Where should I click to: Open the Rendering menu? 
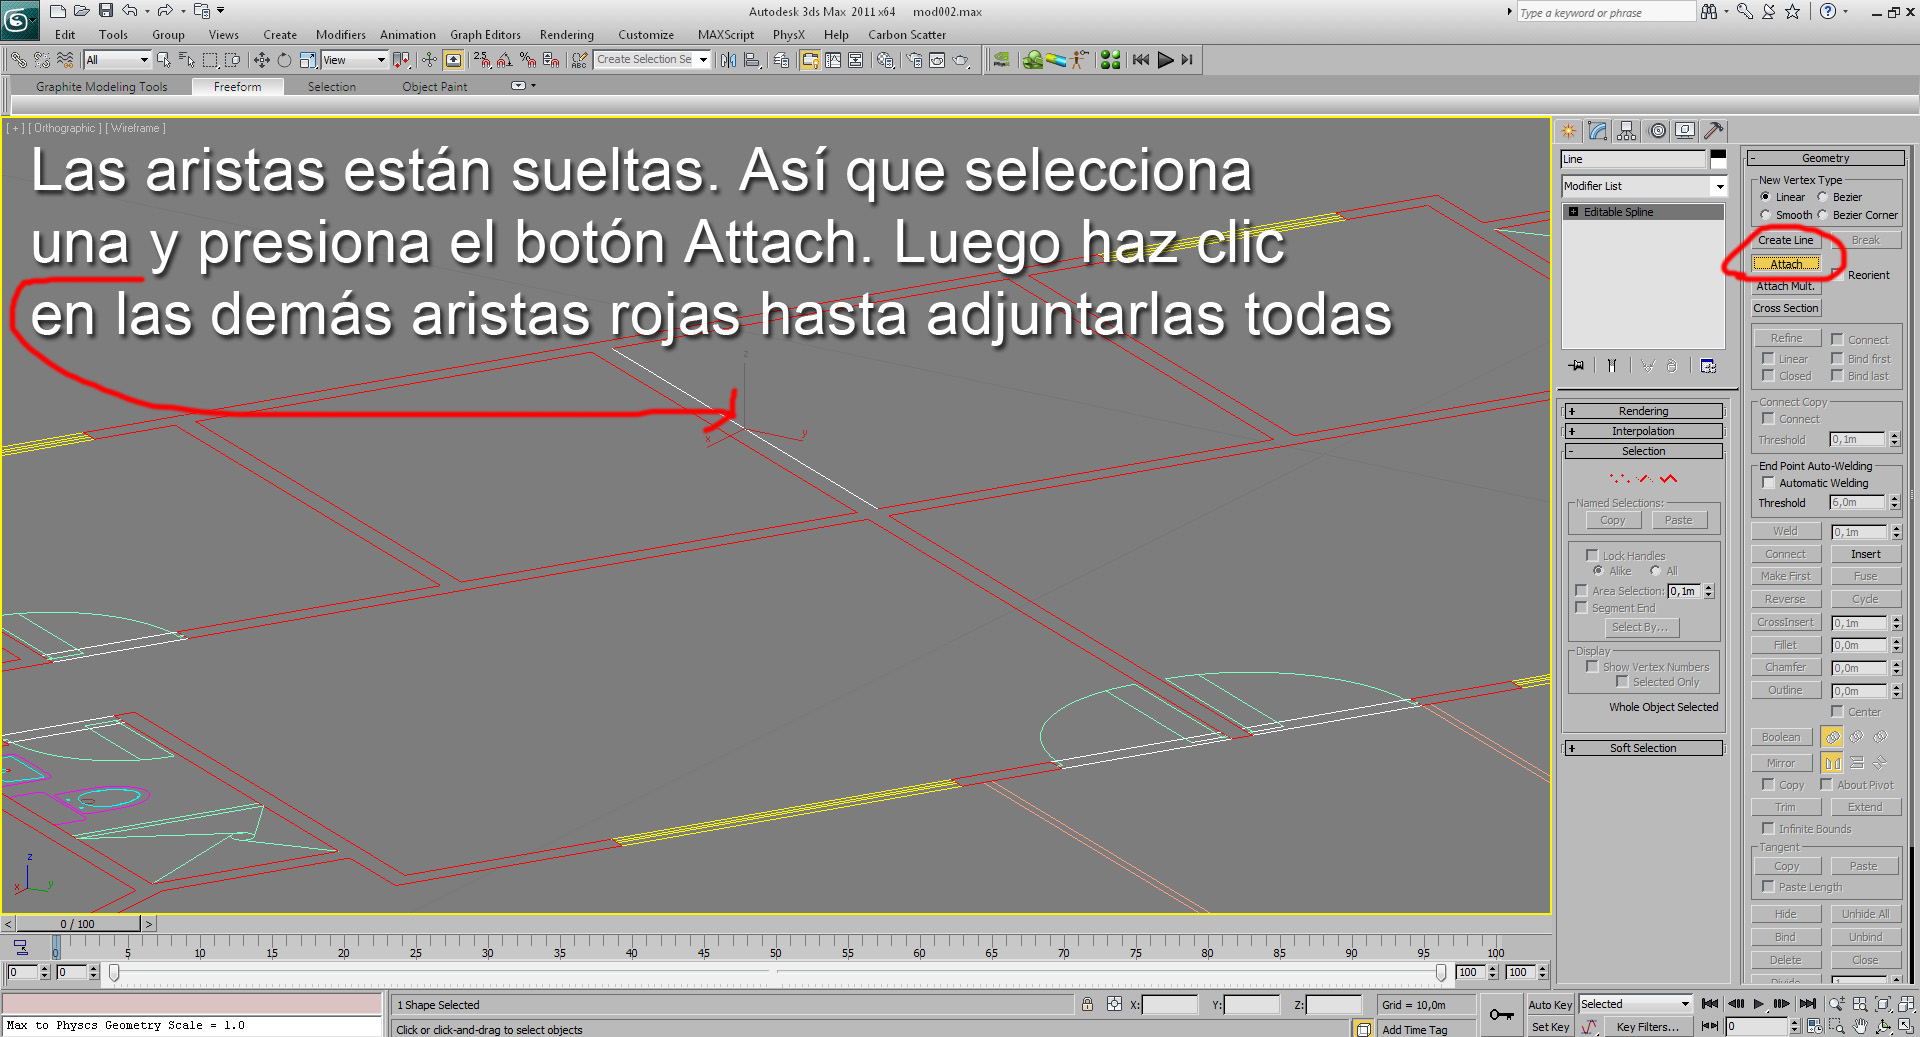[x=566, y=35]
